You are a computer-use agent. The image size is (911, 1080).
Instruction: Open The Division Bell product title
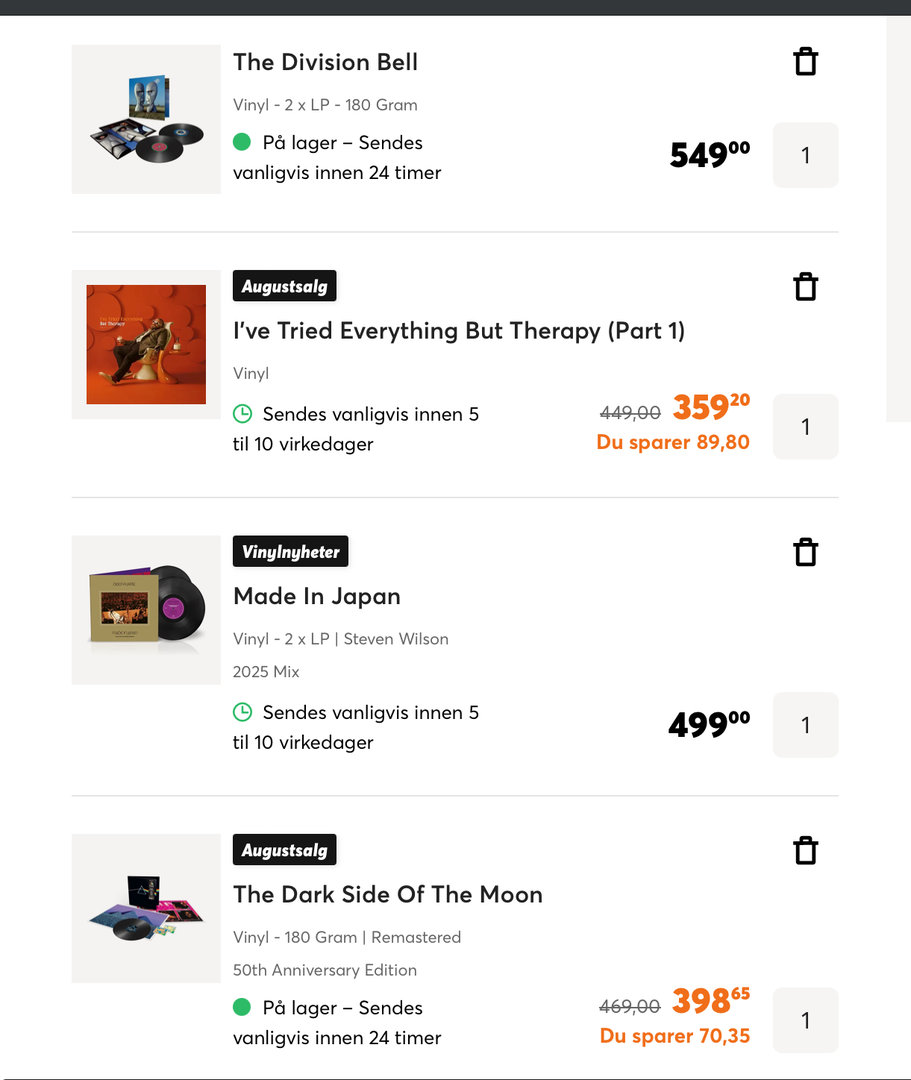click(325, 62)
